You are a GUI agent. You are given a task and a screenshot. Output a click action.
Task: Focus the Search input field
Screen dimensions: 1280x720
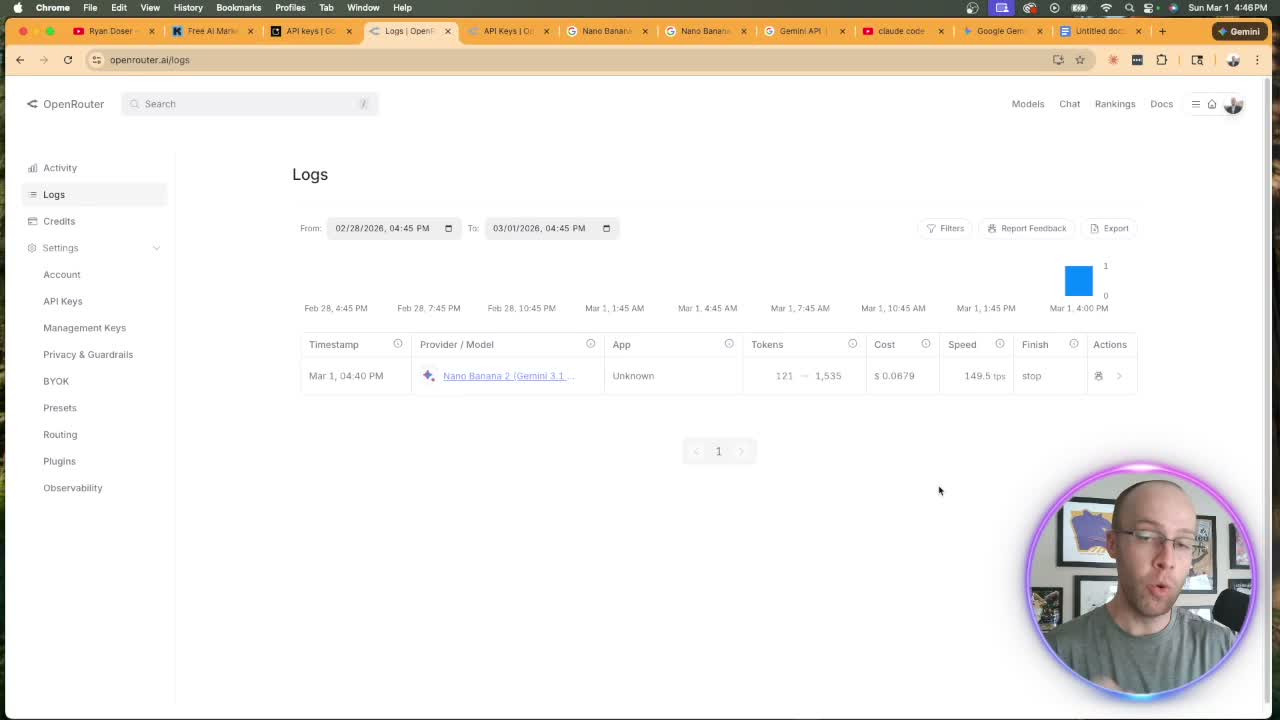(250, 104)
